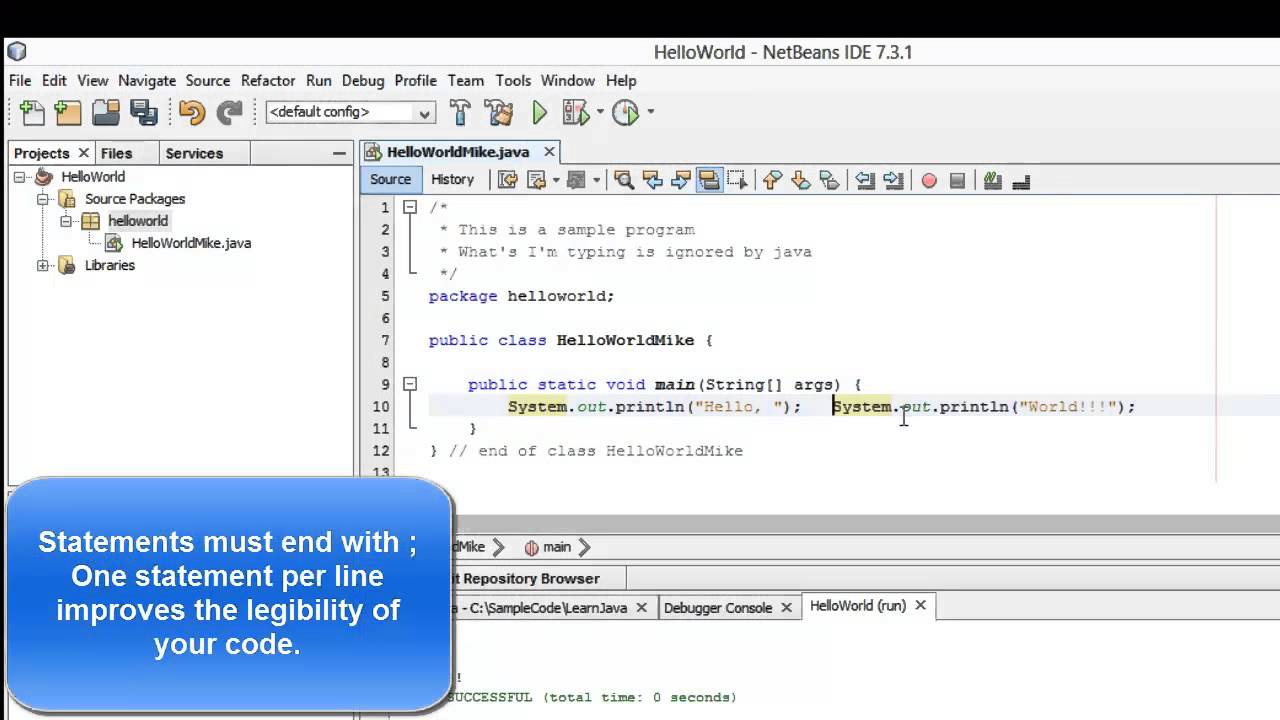Click the Toggle Bookmark icon
This screenshot has width=1280, height=720.
pos(829,180)
